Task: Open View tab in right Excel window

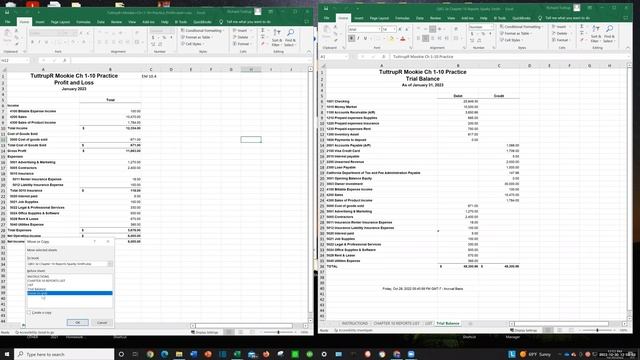Action: pyautogui.click(x=451, y=18)
